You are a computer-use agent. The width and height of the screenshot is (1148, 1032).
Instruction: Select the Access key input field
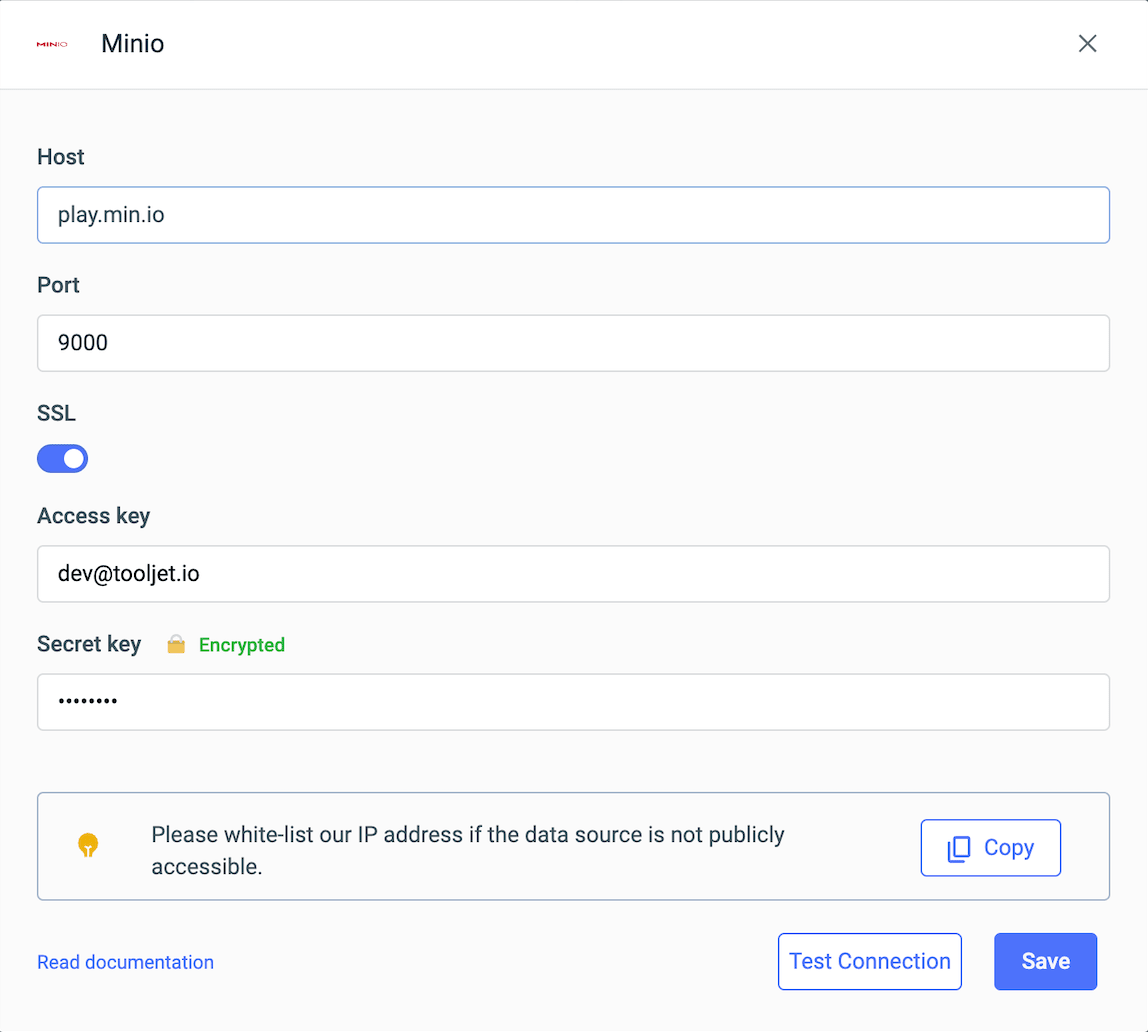[x=573, y=574]
